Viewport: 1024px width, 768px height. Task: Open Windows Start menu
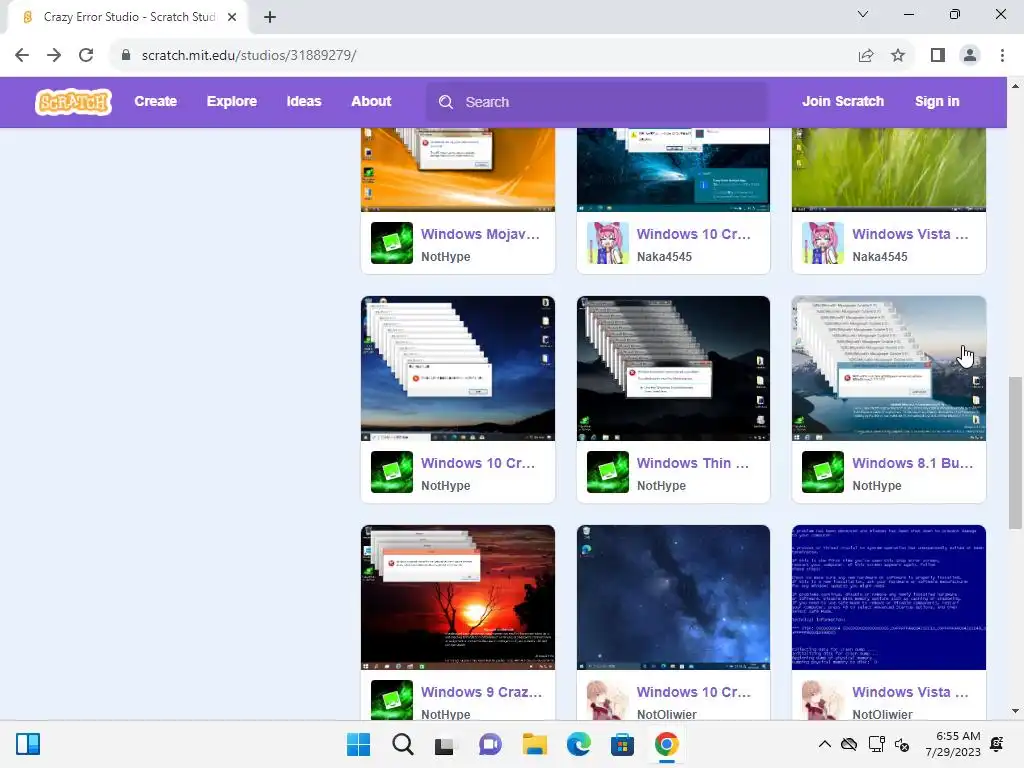click(358, 744)
